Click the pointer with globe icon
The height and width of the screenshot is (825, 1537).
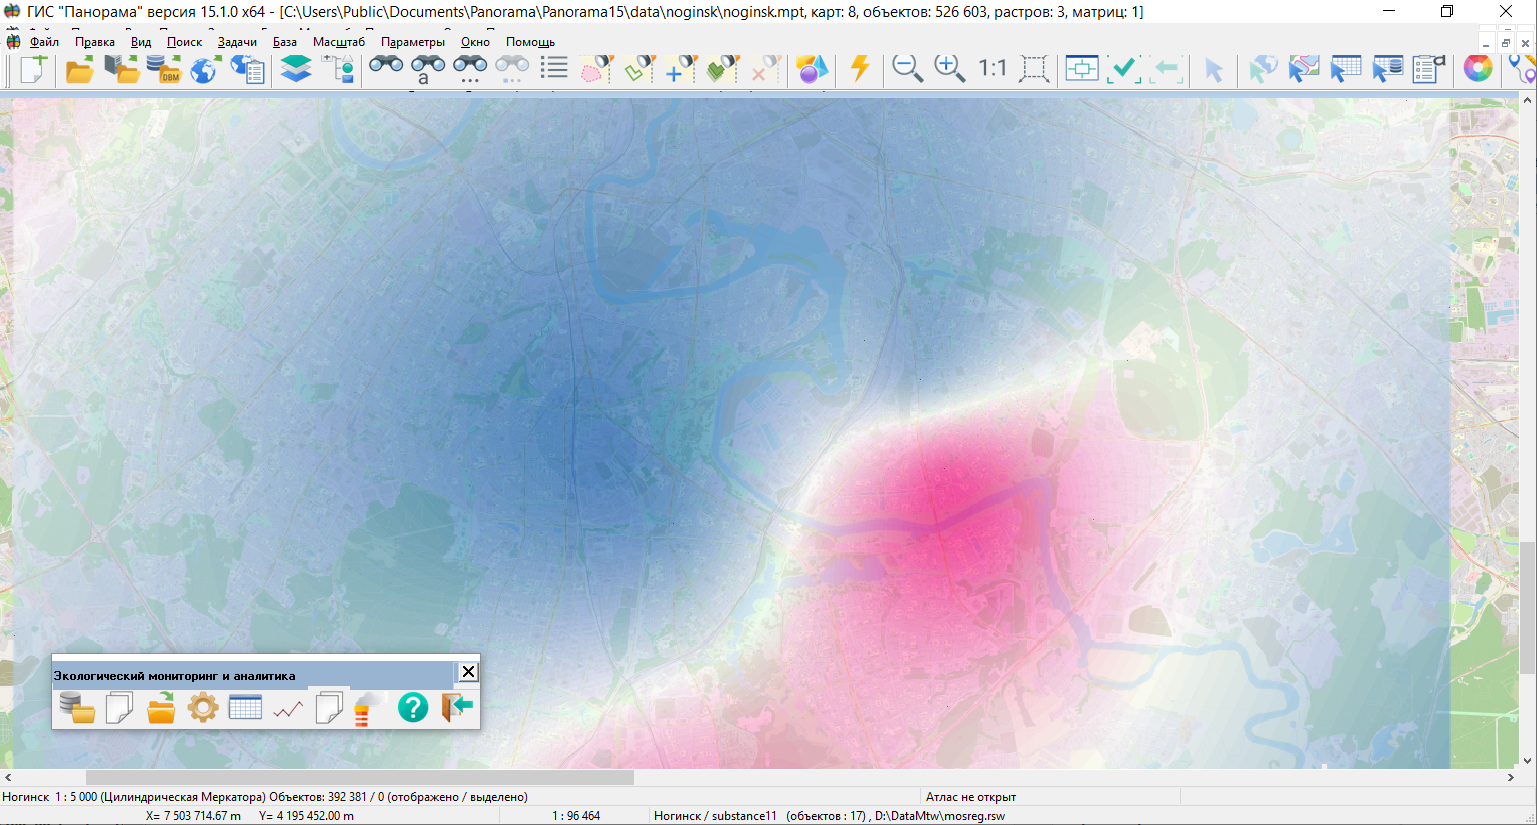click(x=1262, y=69)
